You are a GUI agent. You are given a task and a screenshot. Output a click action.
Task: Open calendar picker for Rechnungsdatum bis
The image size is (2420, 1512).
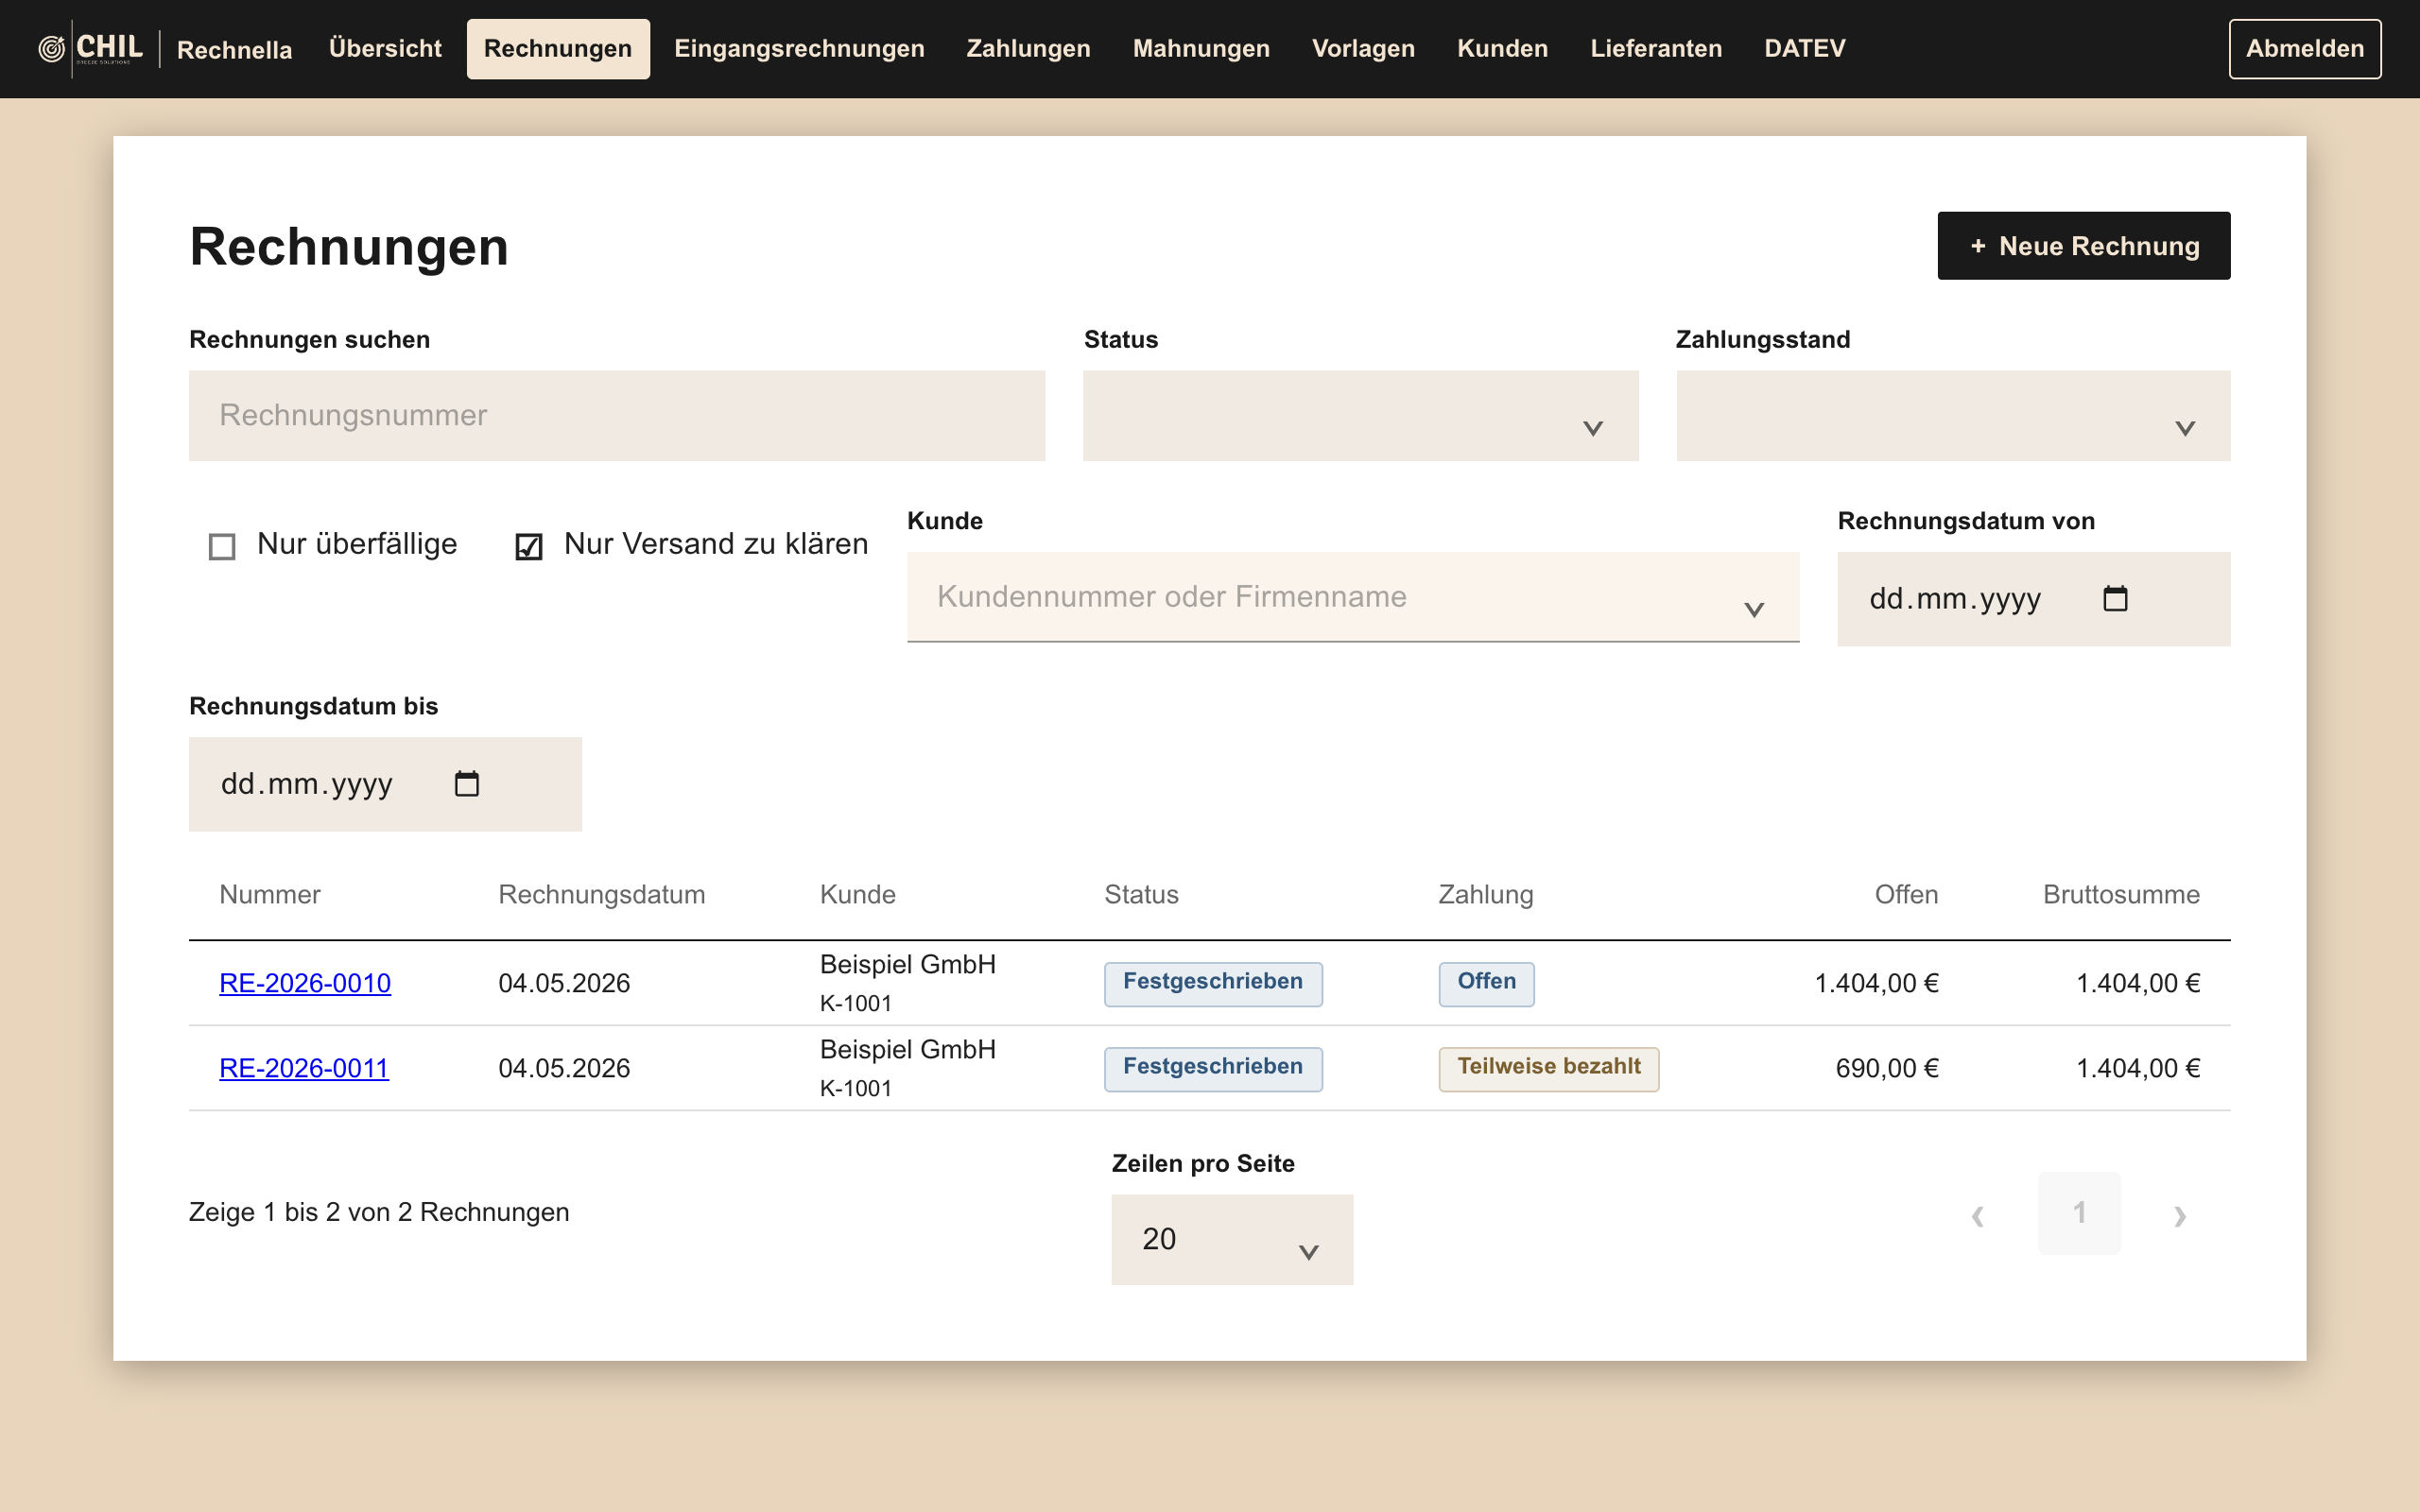coord(467,783)
